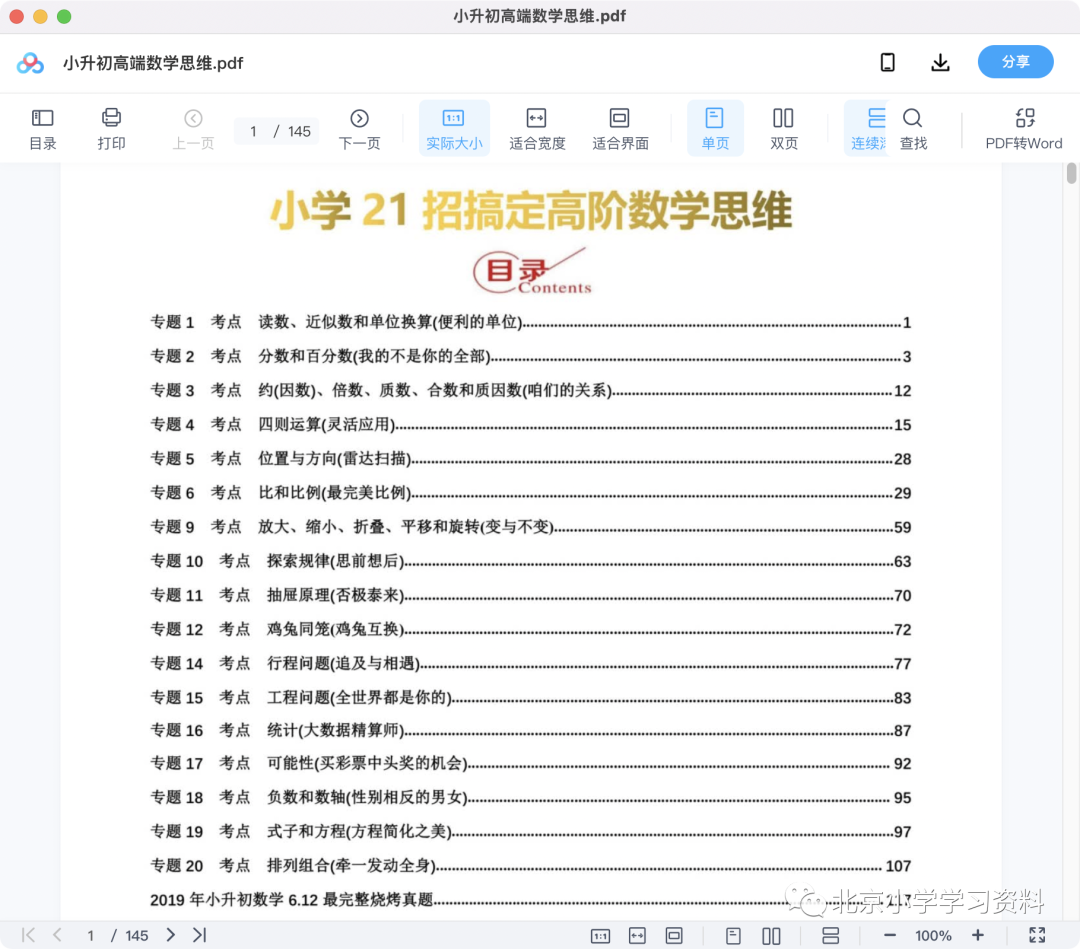The height and width of the screenshot is (949, 1080).
Task: Open 专题 1 读数、近似数和单位换算 entry
Action: (x=530, y=322)
